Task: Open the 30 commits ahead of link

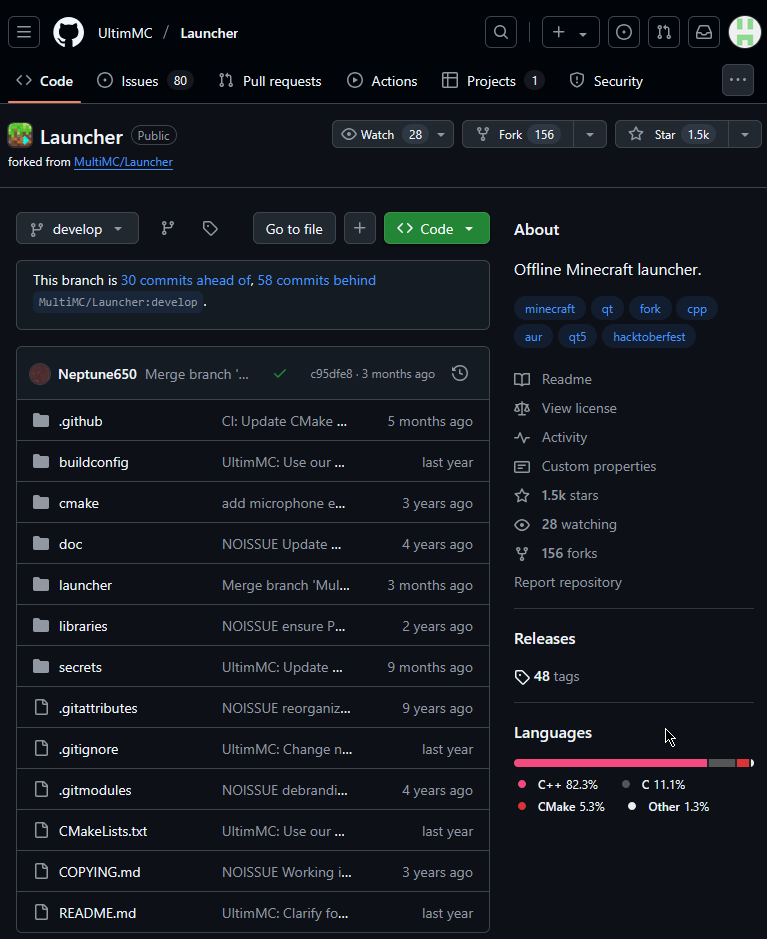Action: 186,280
